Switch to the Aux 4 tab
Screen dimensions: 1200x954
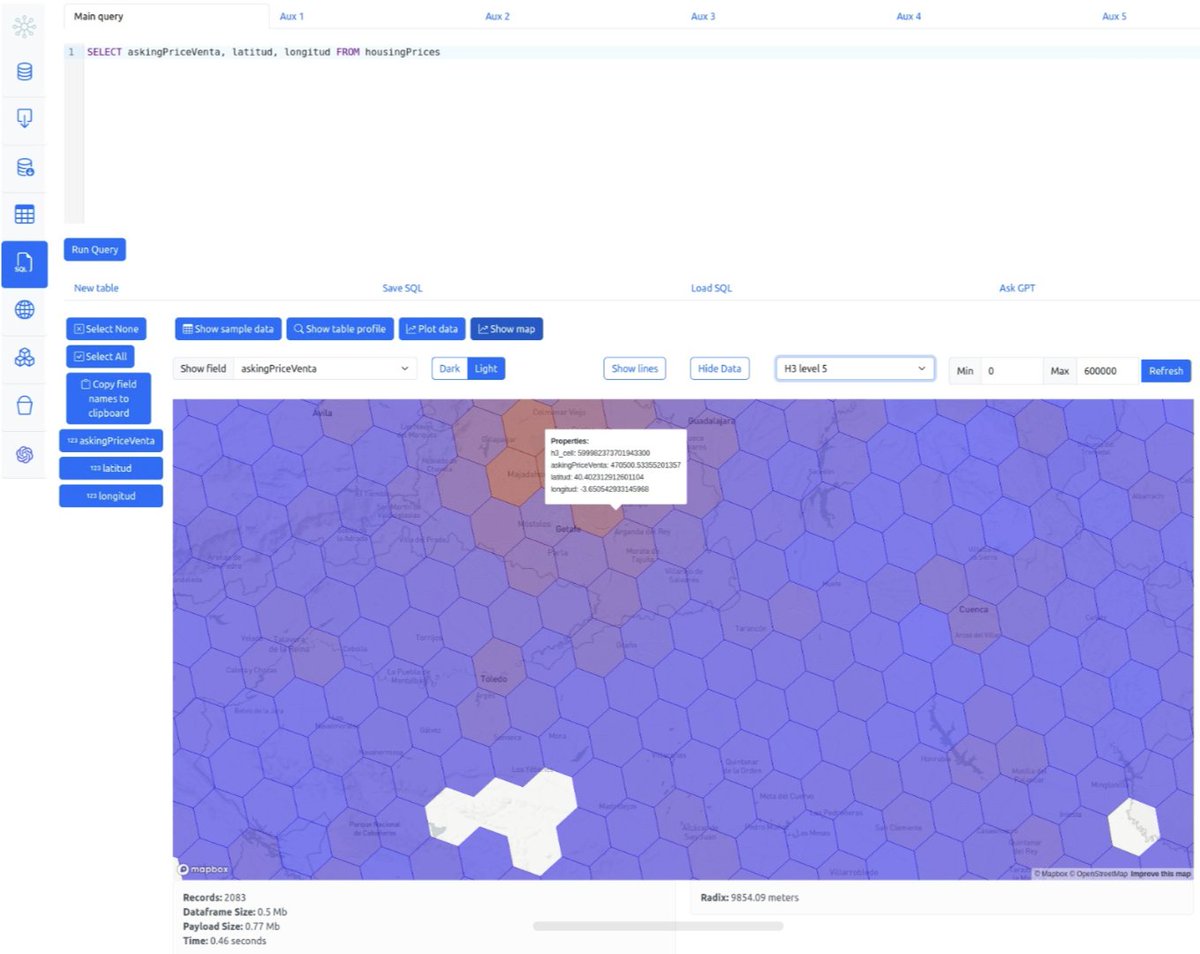(x=908, y=16)
